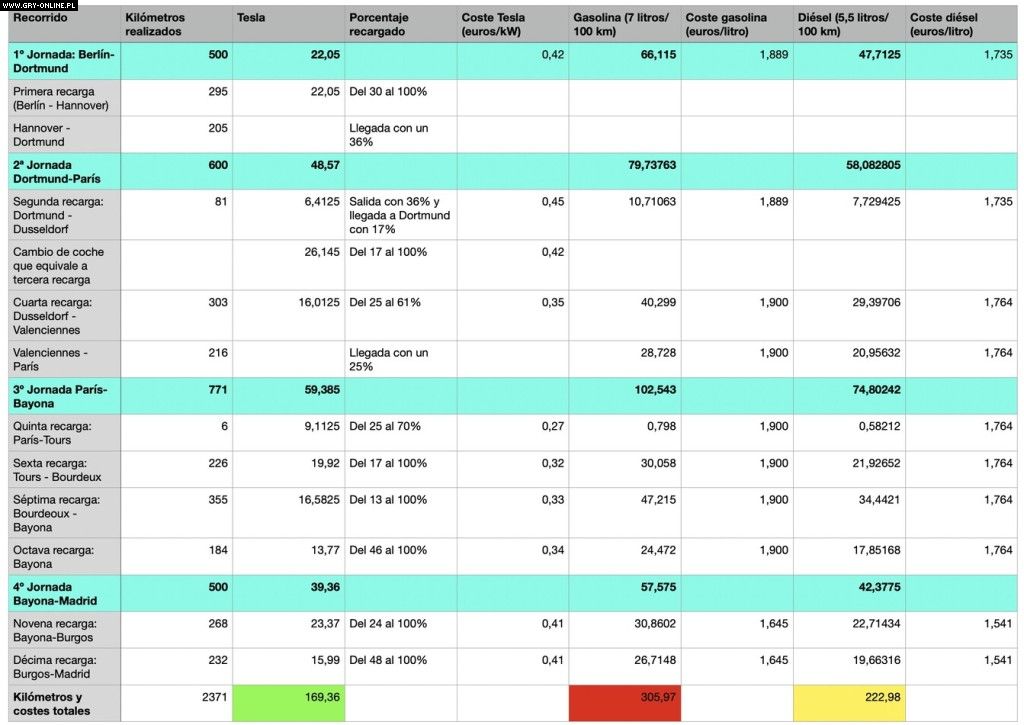Select row label '1º Jornada: Berlín-Dortmund'
1024x725 pixels.
(x=63, y=61)
